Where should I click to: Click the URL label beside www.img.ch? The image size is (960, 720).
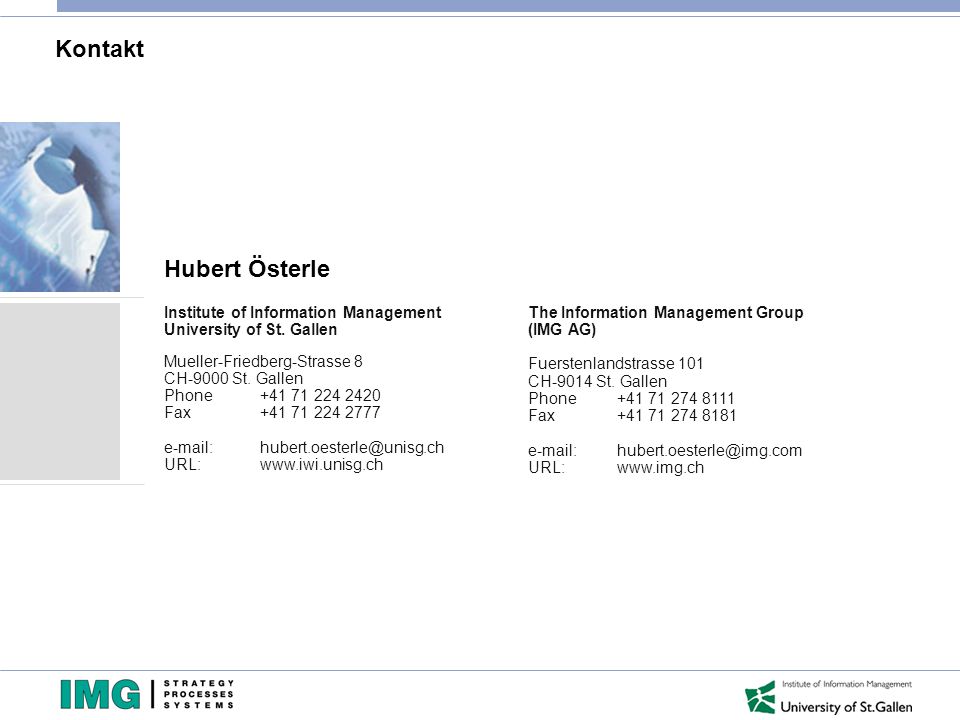point(547,468)
